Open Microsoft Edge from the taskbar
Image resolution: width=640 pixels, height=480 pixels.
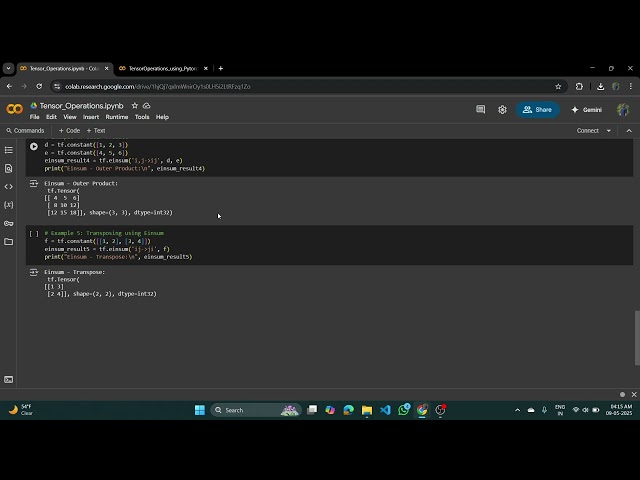point(349,410)
